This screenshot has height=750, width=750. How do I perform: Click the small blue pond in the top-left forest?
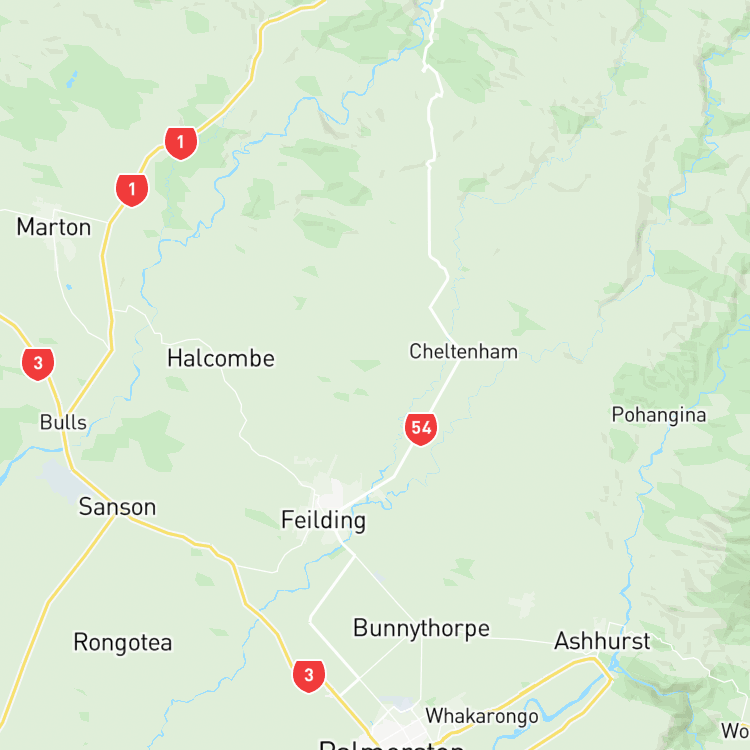[71, 79]
